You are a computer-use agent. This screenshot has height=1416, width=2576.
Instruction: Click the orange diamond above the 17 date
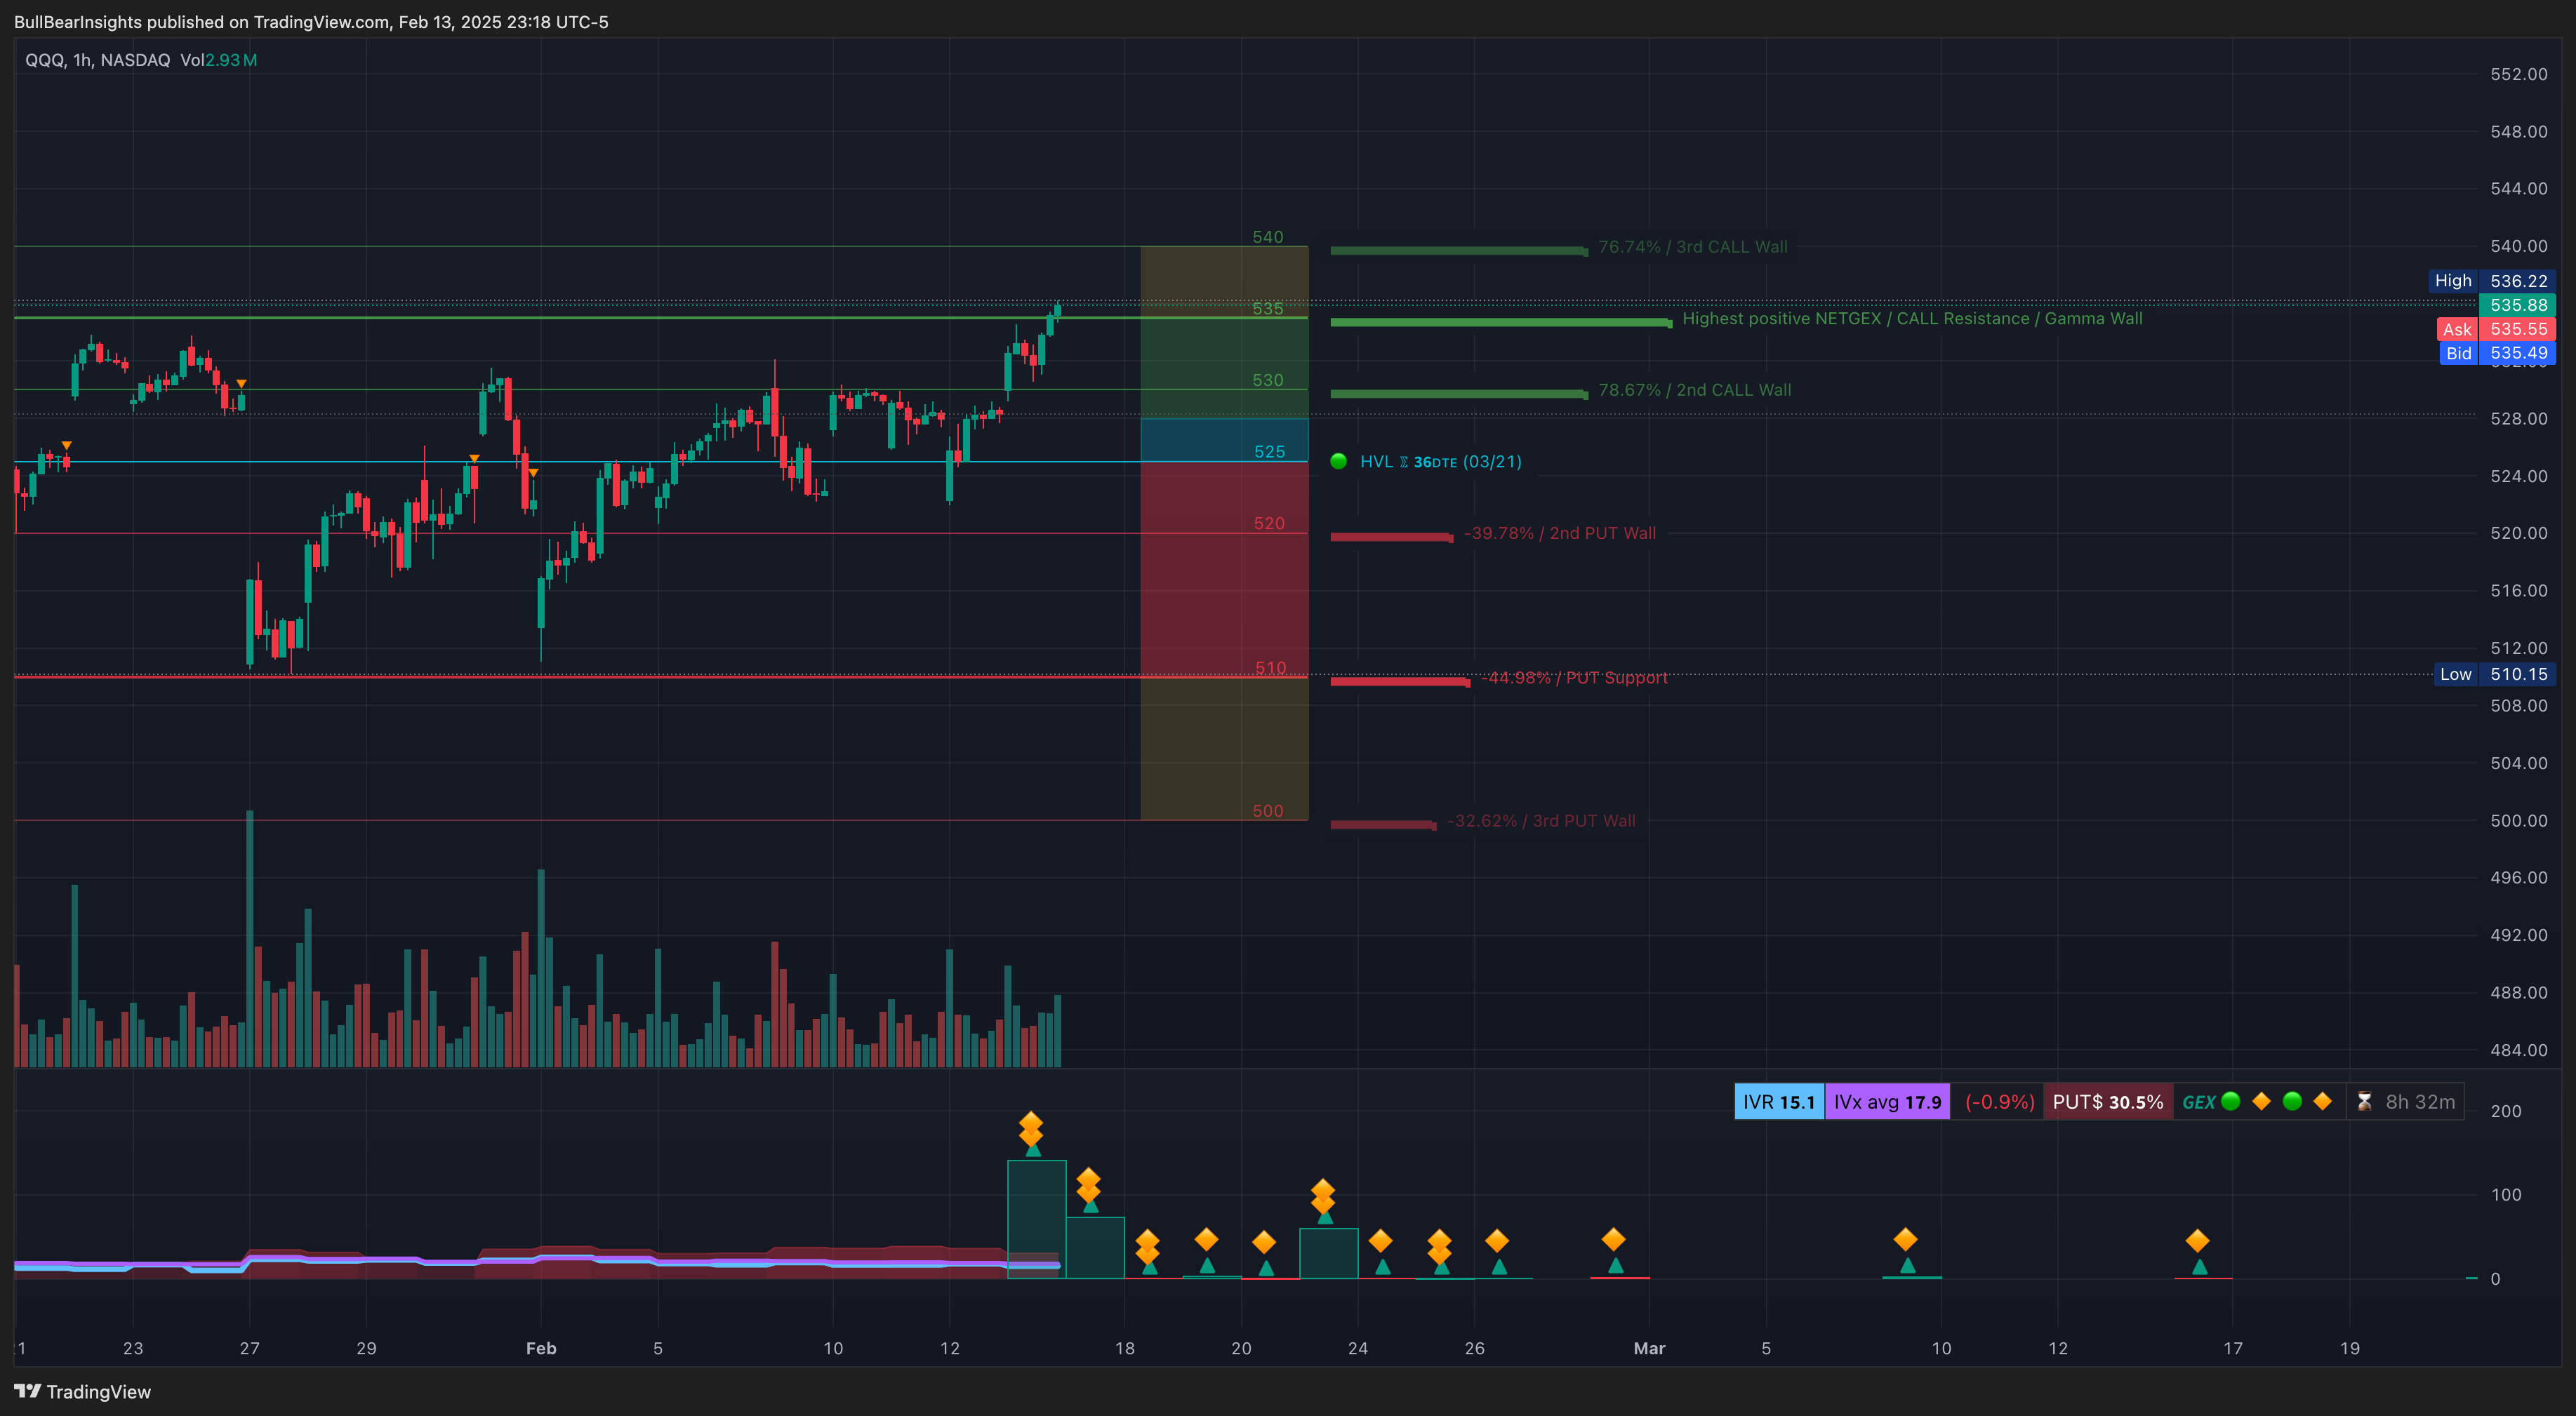pos(2197,1241)
